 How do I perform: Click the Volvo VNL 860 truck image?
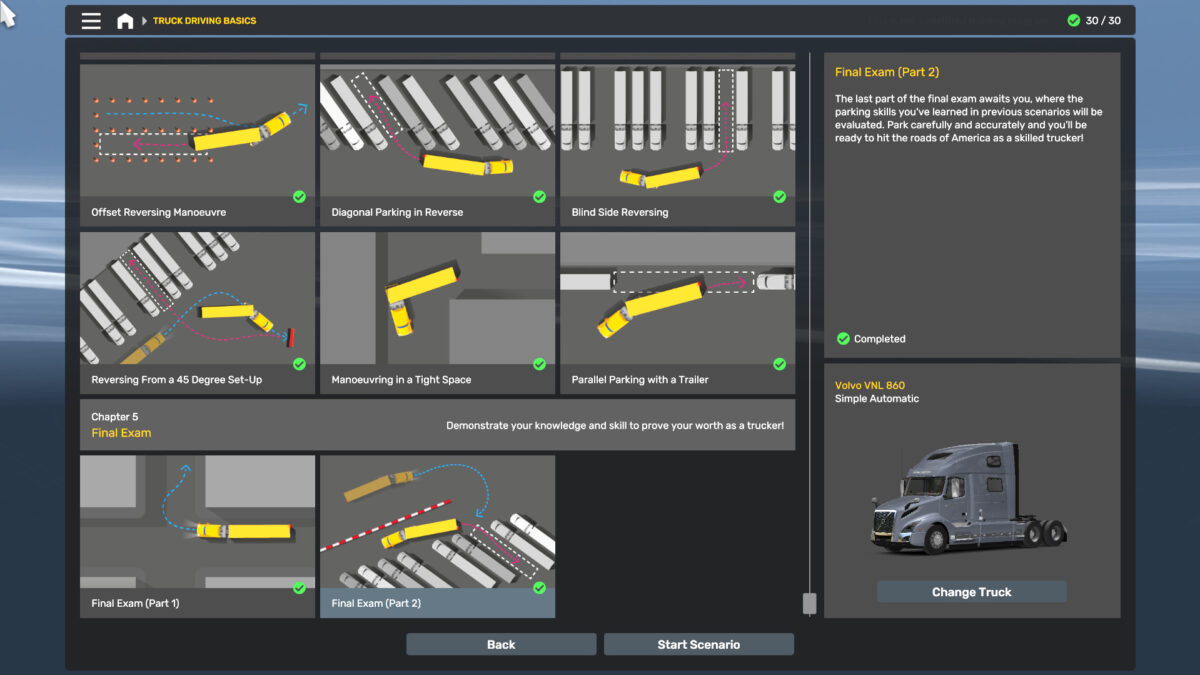point(968,497)
